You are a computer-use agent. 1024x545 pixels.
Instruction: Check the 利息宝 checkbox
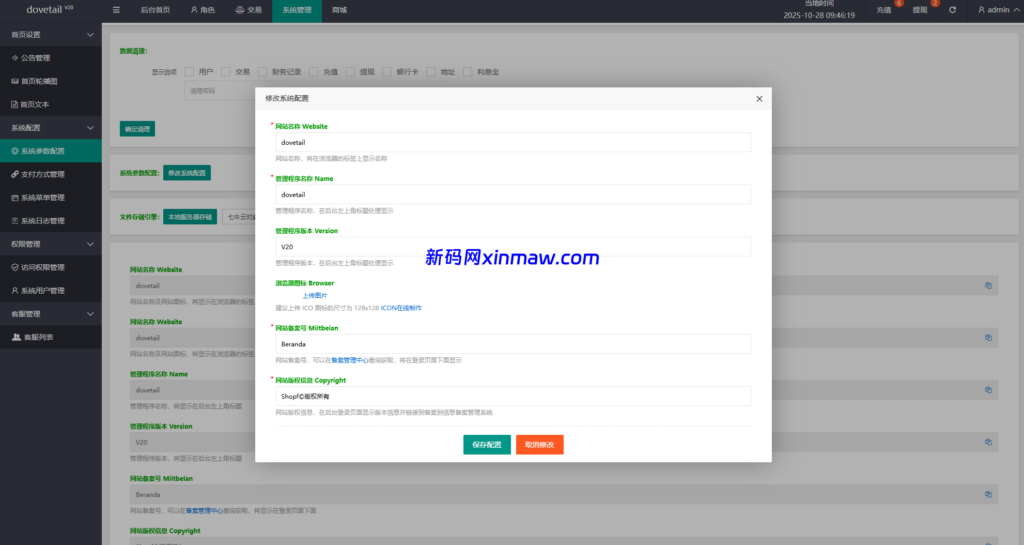point(467,72)
